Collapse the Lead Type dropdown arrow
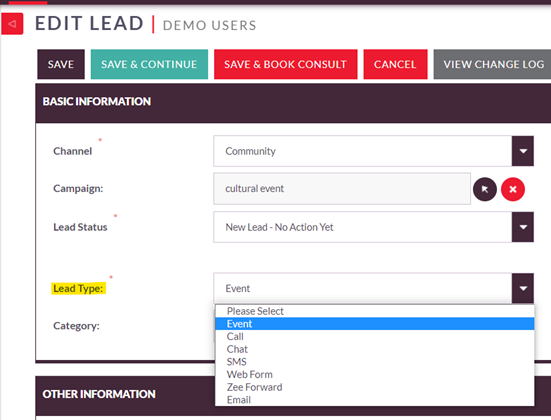The width and height of the screenshot is (551, 420). pyautogui.click(x=523, y=288)
